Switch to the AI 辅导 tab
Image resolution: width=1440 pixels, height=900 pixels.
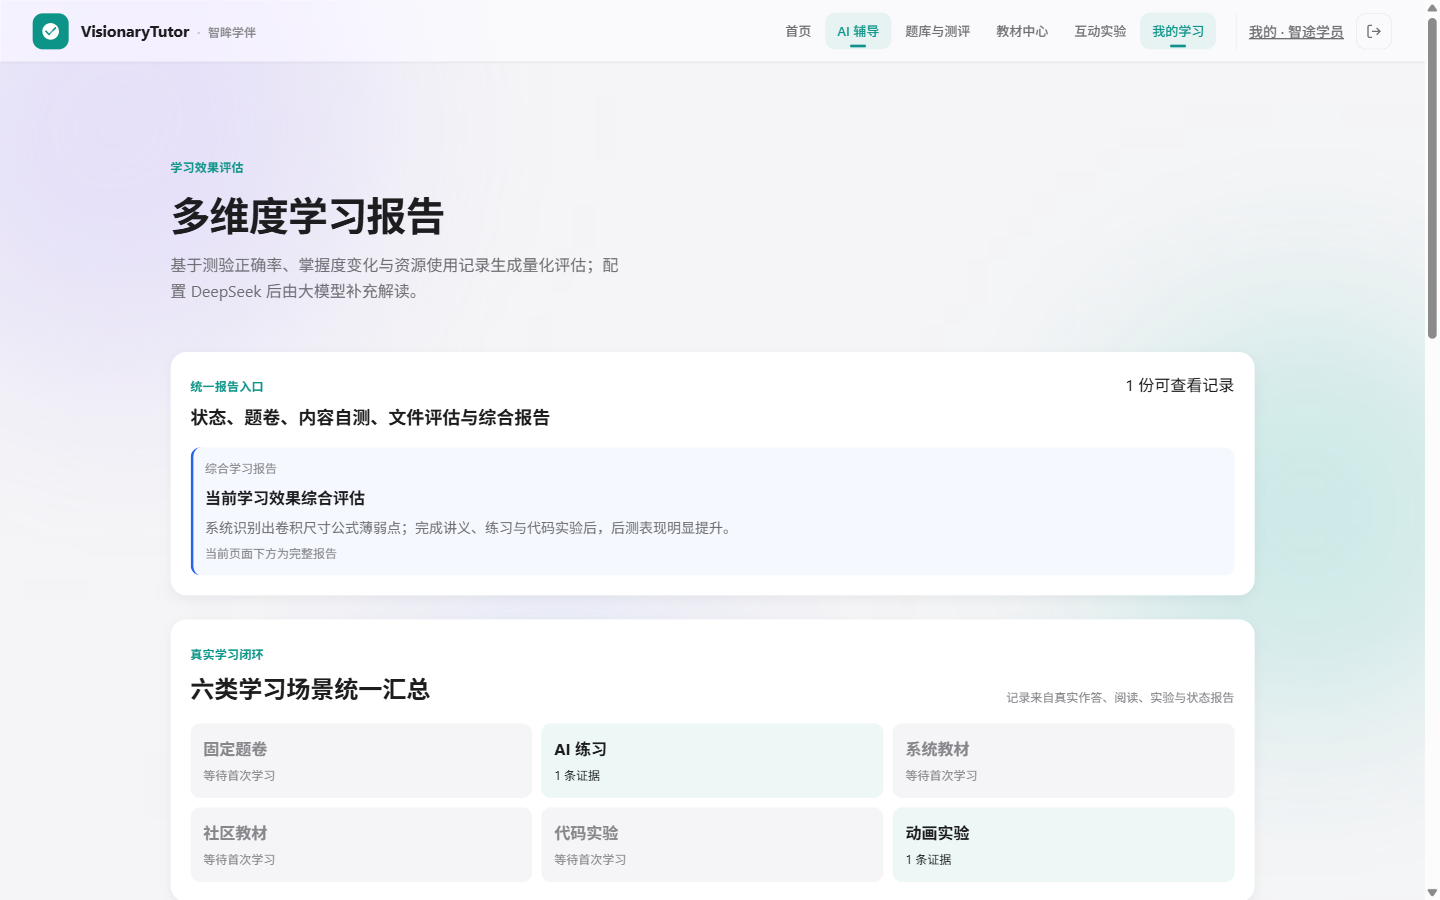point(858,31)
